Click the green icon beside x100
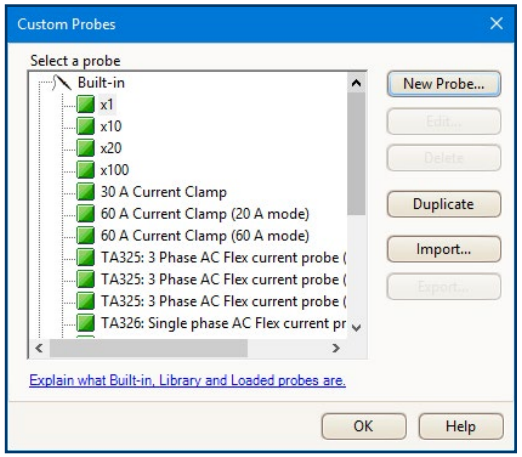Image resolution: width=522 pixels, height=457 pixels. coord(86,170)
